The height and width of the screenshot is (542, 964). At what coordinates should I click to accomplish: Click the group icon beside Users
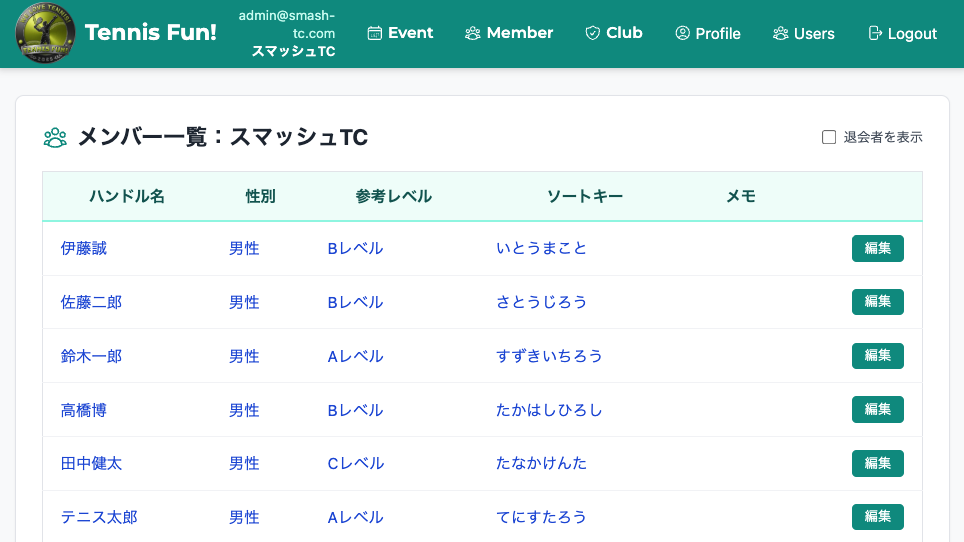click(781, 33)
